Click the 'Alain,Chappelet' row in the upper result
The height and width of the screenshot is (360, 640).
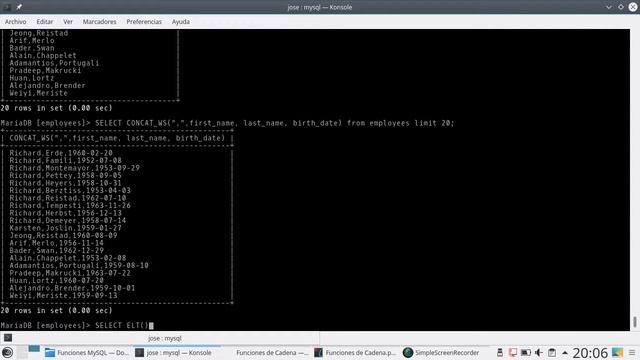[x=43, y=56]
